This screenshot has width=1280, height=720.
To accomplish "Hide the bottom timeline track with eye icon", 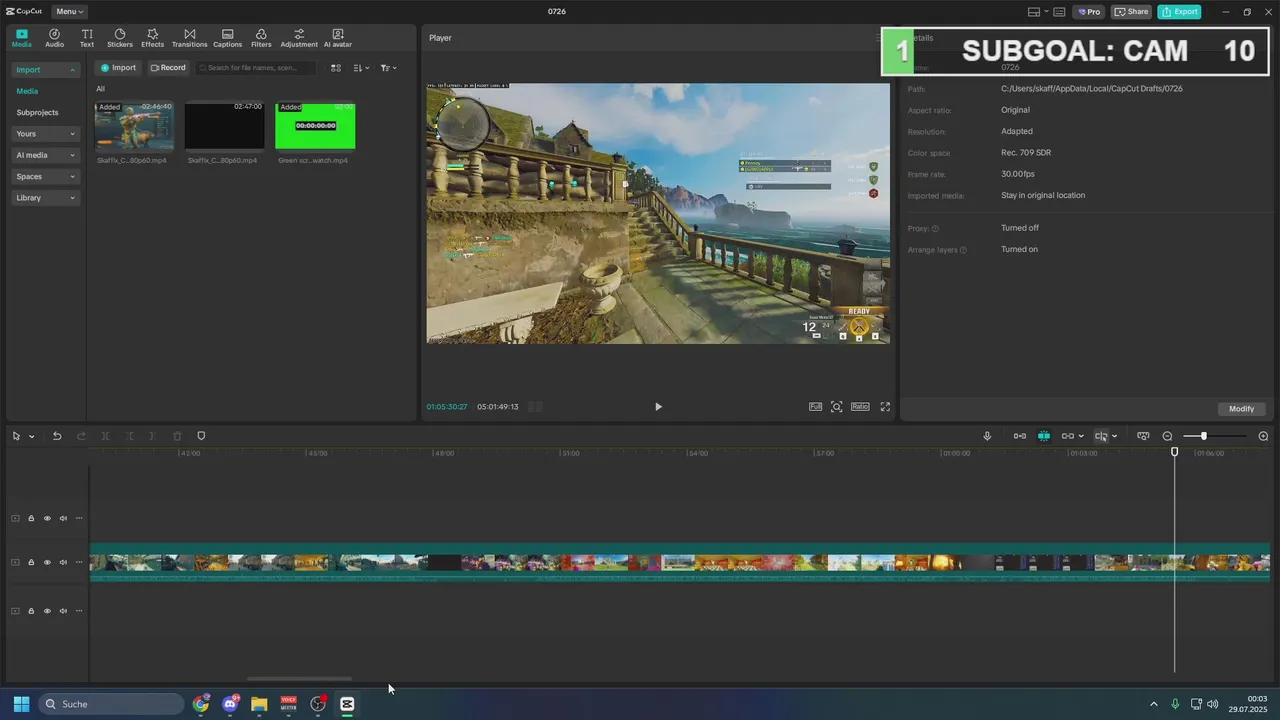I will pyautogui.click(x=47, y=611).
